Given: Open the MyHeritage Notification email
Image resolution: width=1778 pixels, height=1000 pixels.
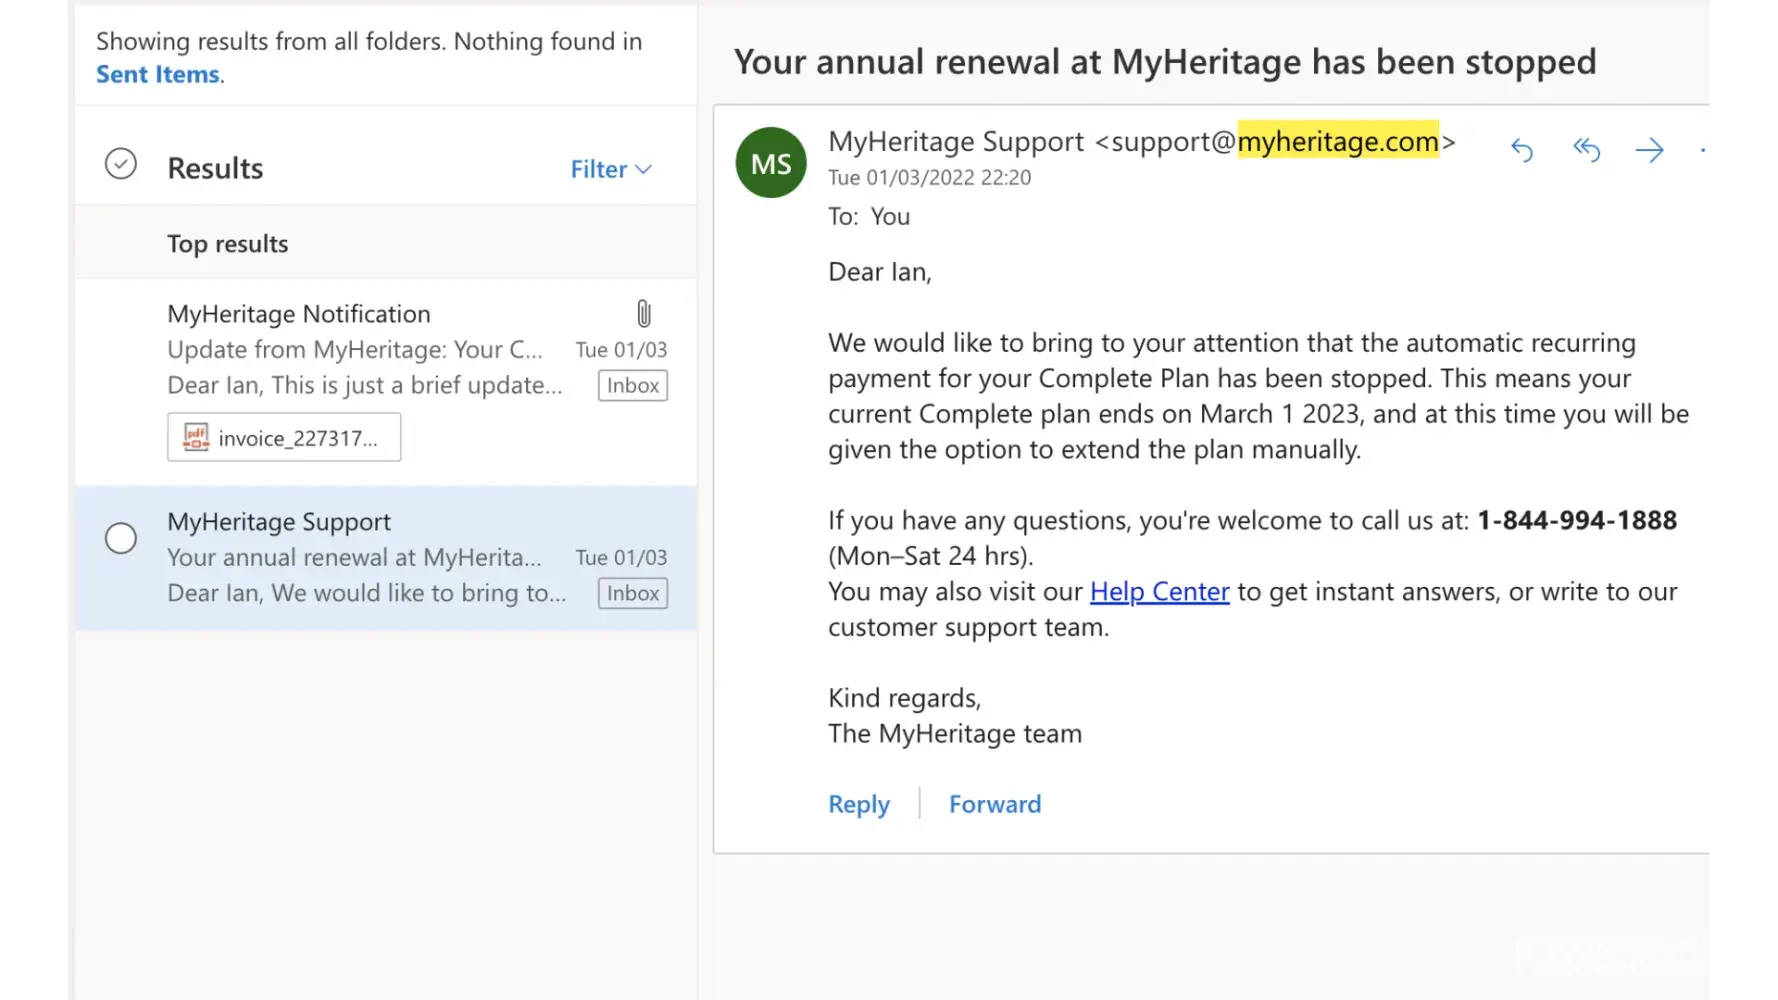Looking at the screenshot, I should tap(360, 350).
